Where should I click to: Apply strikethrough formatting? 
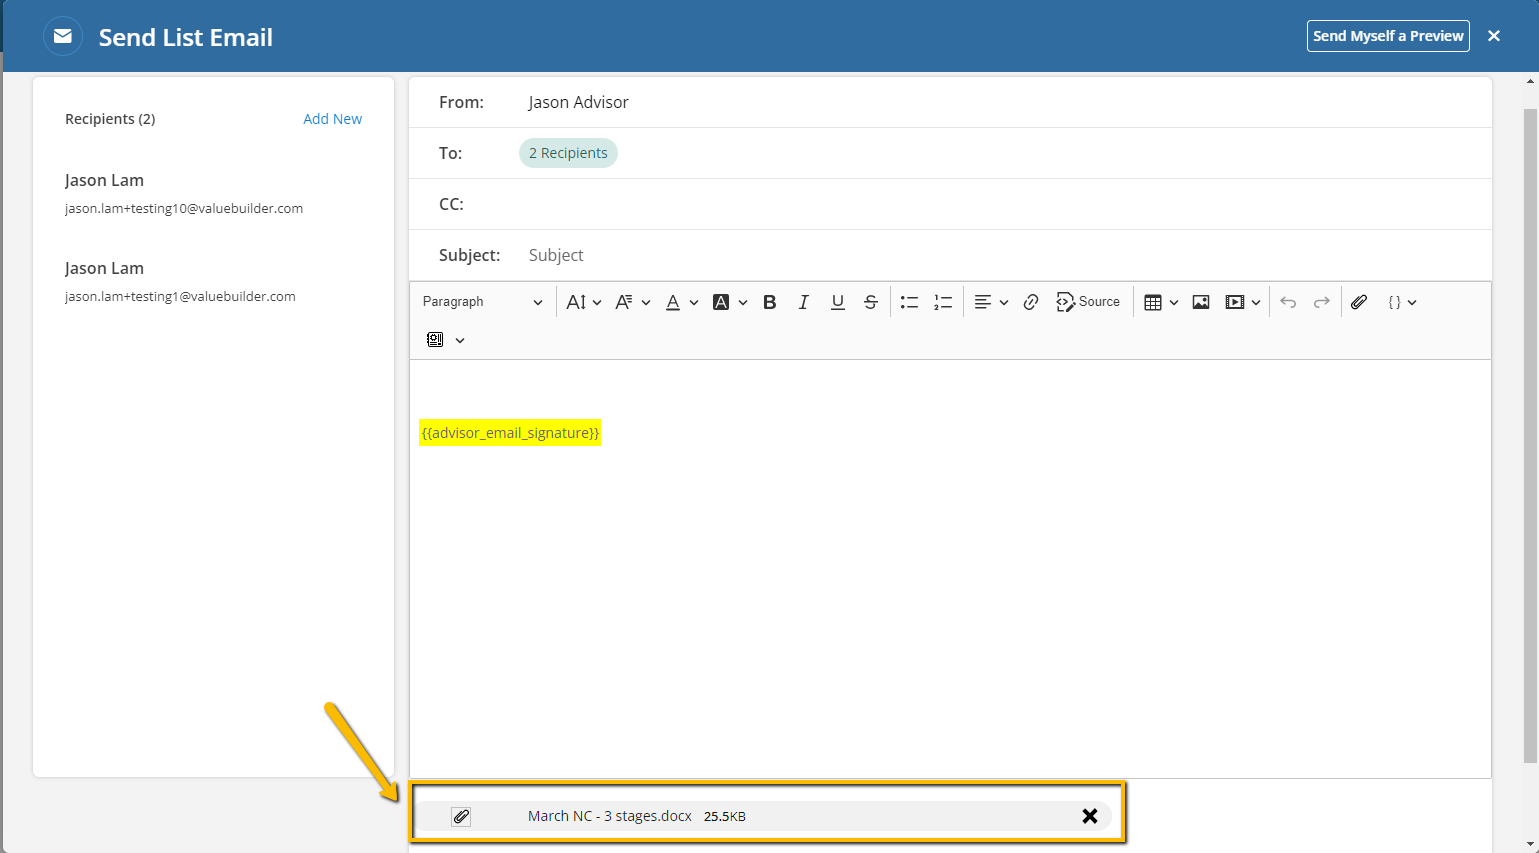871,302
